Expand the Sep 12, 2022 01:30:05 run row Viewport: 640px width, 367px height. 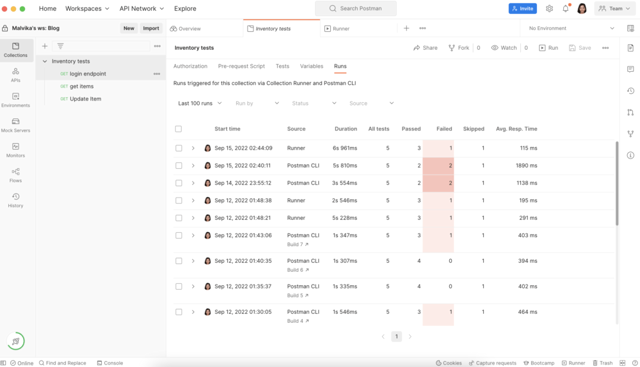pyautogui.click(x=193, y=312)
